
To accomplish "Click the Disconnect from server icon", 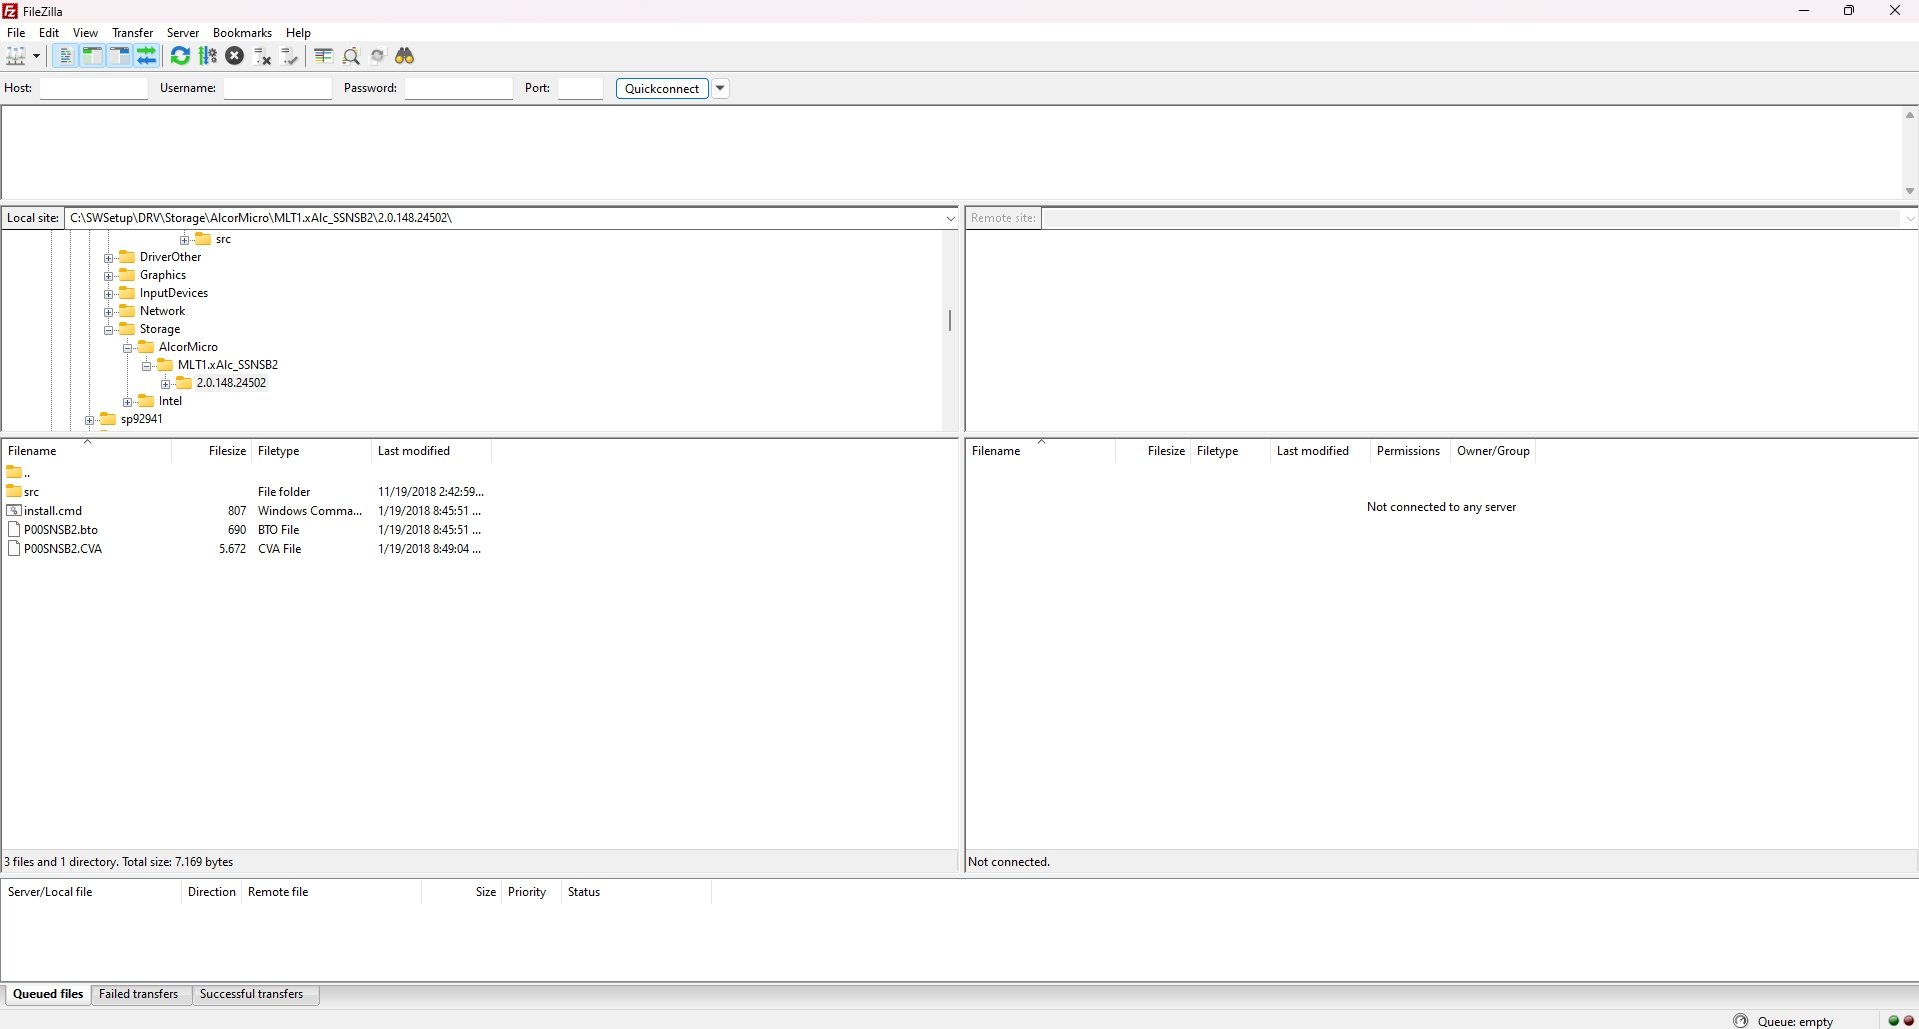I will tap(263, 56).
